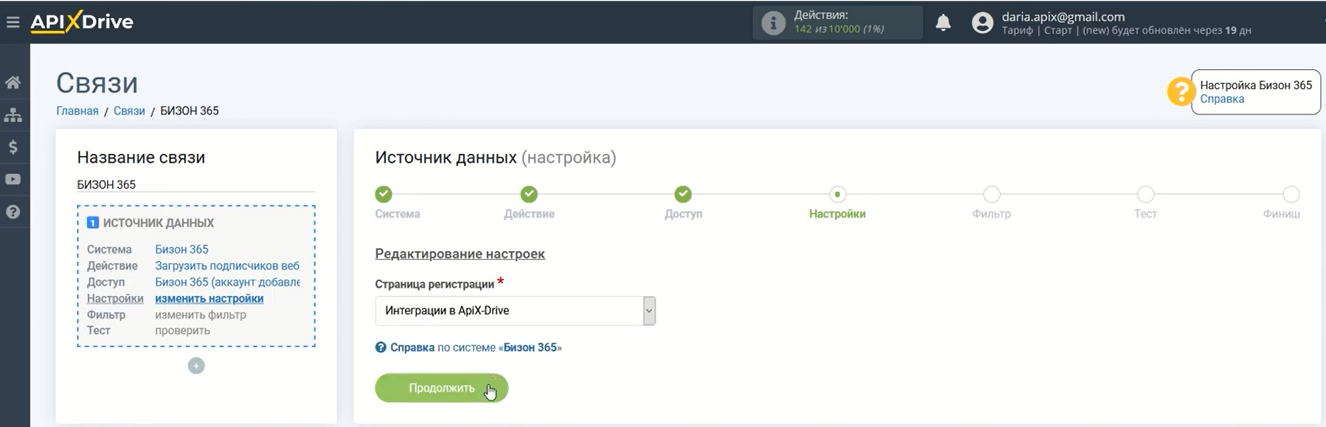Click Бизон 365 (аккаунт добавле access link
The image size is (1326, 427).
(227, 282)
